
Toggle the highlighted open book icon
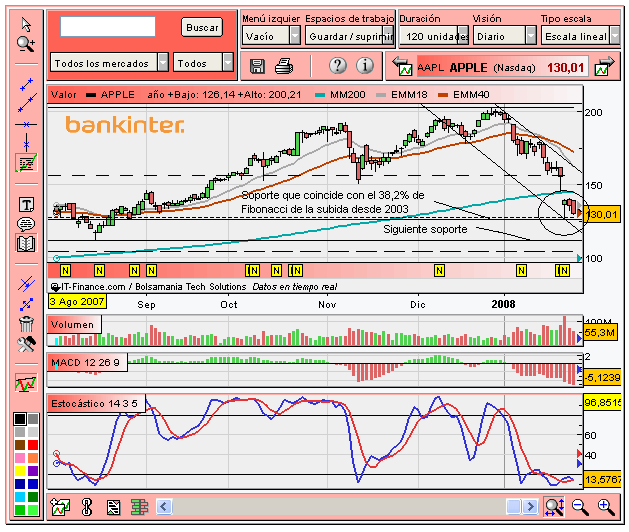(26, 243)
